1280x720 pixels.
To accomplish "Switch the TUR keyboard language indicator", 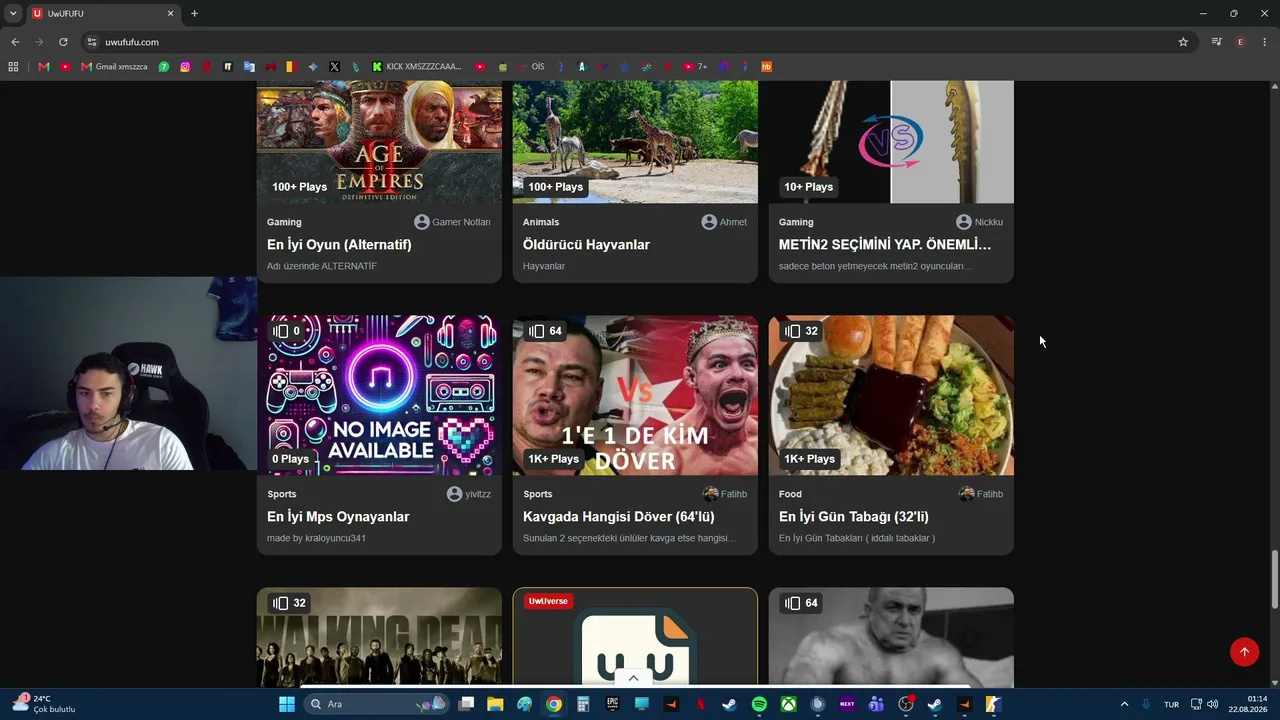I will click(1171, 704).
